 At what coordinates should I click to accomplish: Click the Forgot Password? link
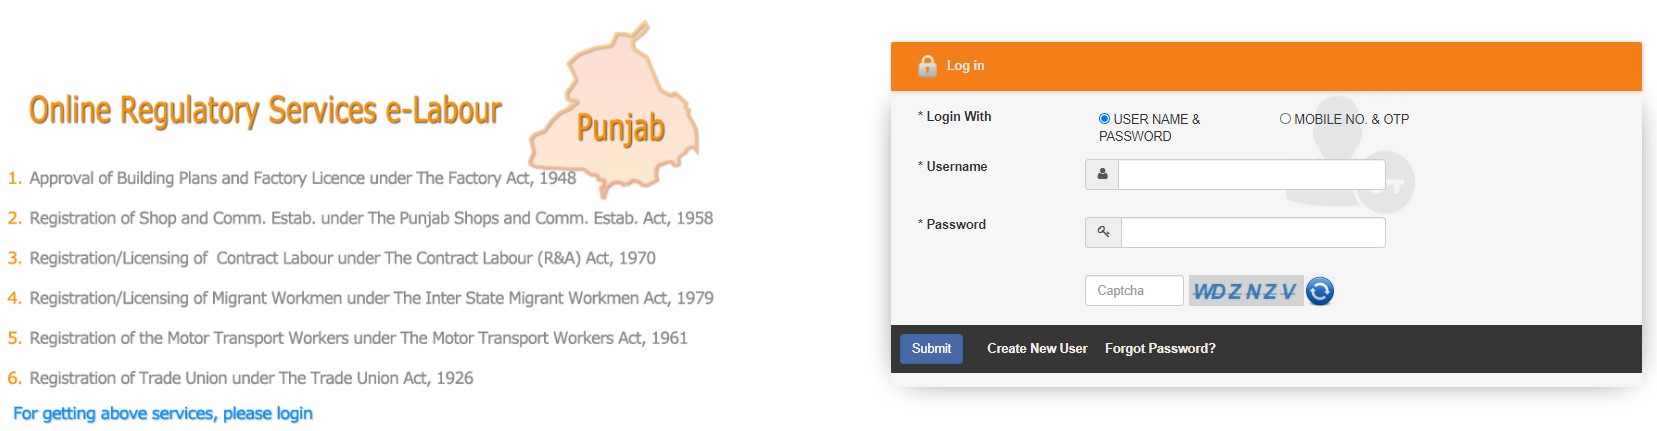point(1160,349)
